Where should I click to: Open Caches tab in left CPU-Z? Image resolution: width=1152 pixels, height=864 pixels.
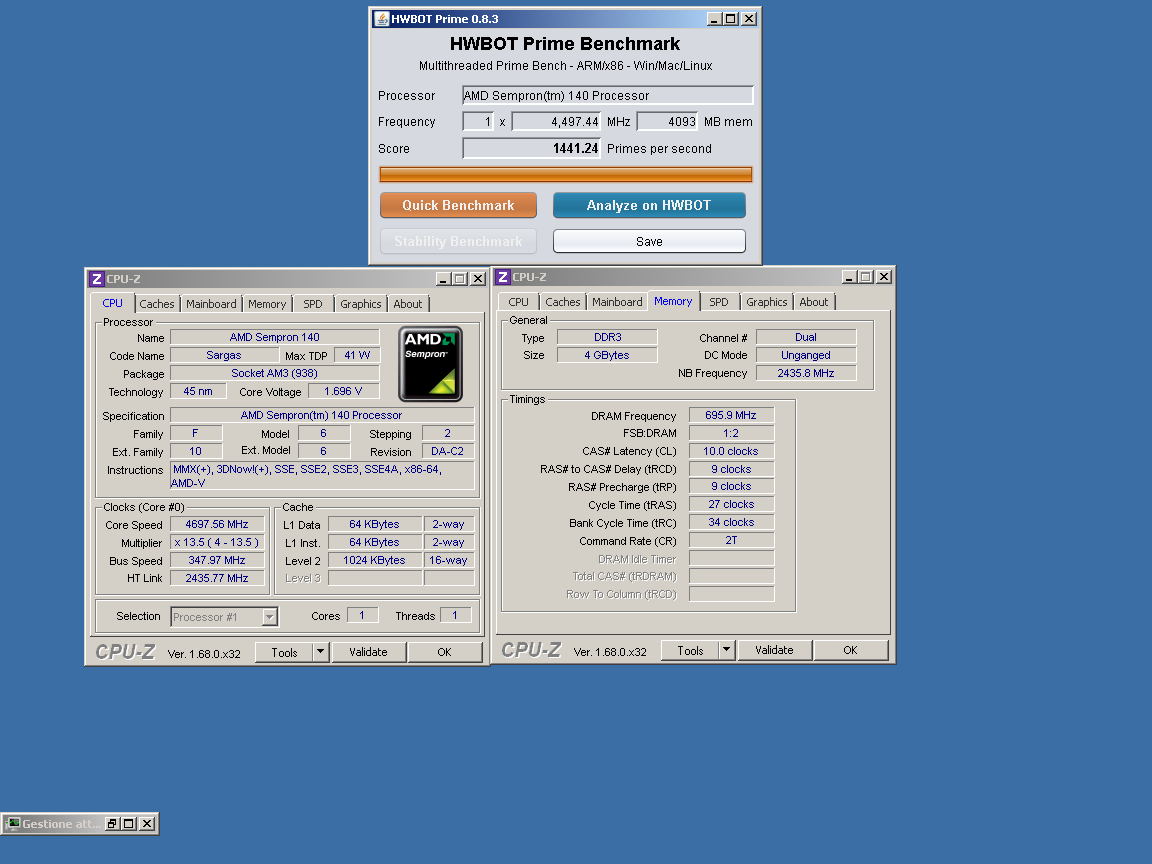(156, 304)
